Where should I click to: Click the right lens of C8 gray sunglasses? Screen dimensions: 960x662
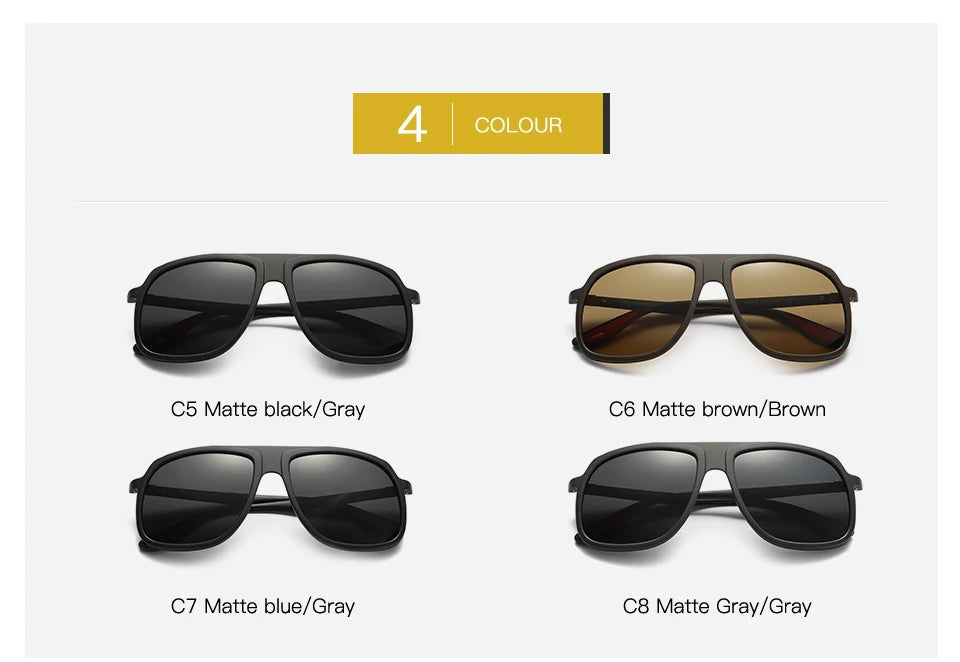pyautogui.click(x=792, y=497)
